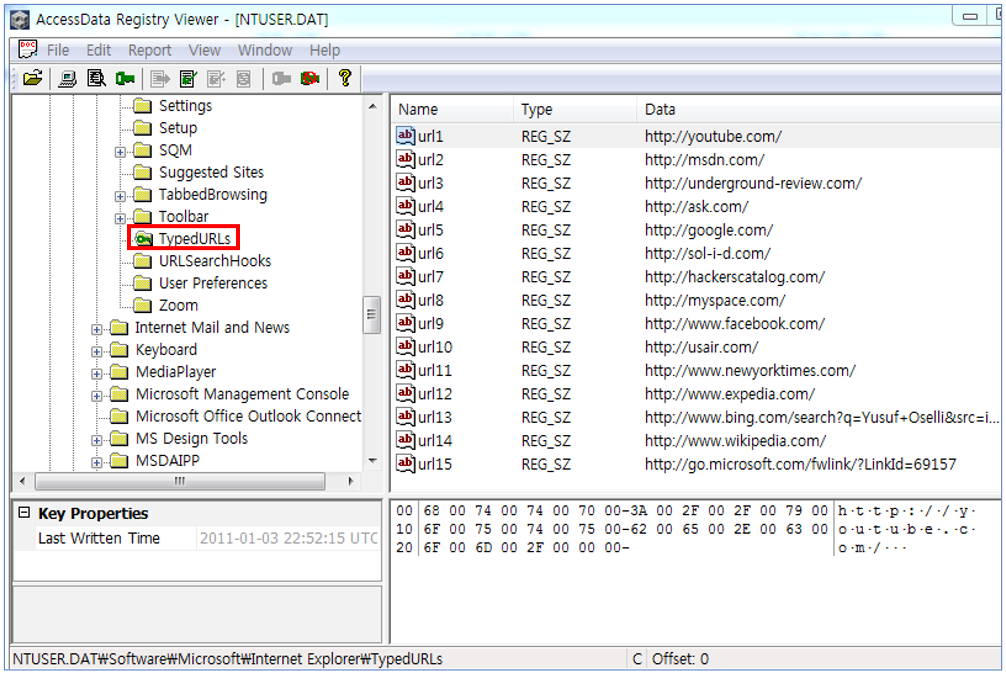Click the greyed document-arrow toolbar icon
The width and height of the screenshot is (1006, 676).
click(x=159, y=78)
